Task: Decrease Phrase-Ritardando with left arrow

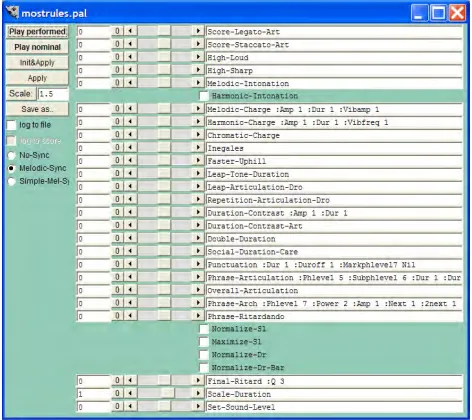Action: coord(130,316)
